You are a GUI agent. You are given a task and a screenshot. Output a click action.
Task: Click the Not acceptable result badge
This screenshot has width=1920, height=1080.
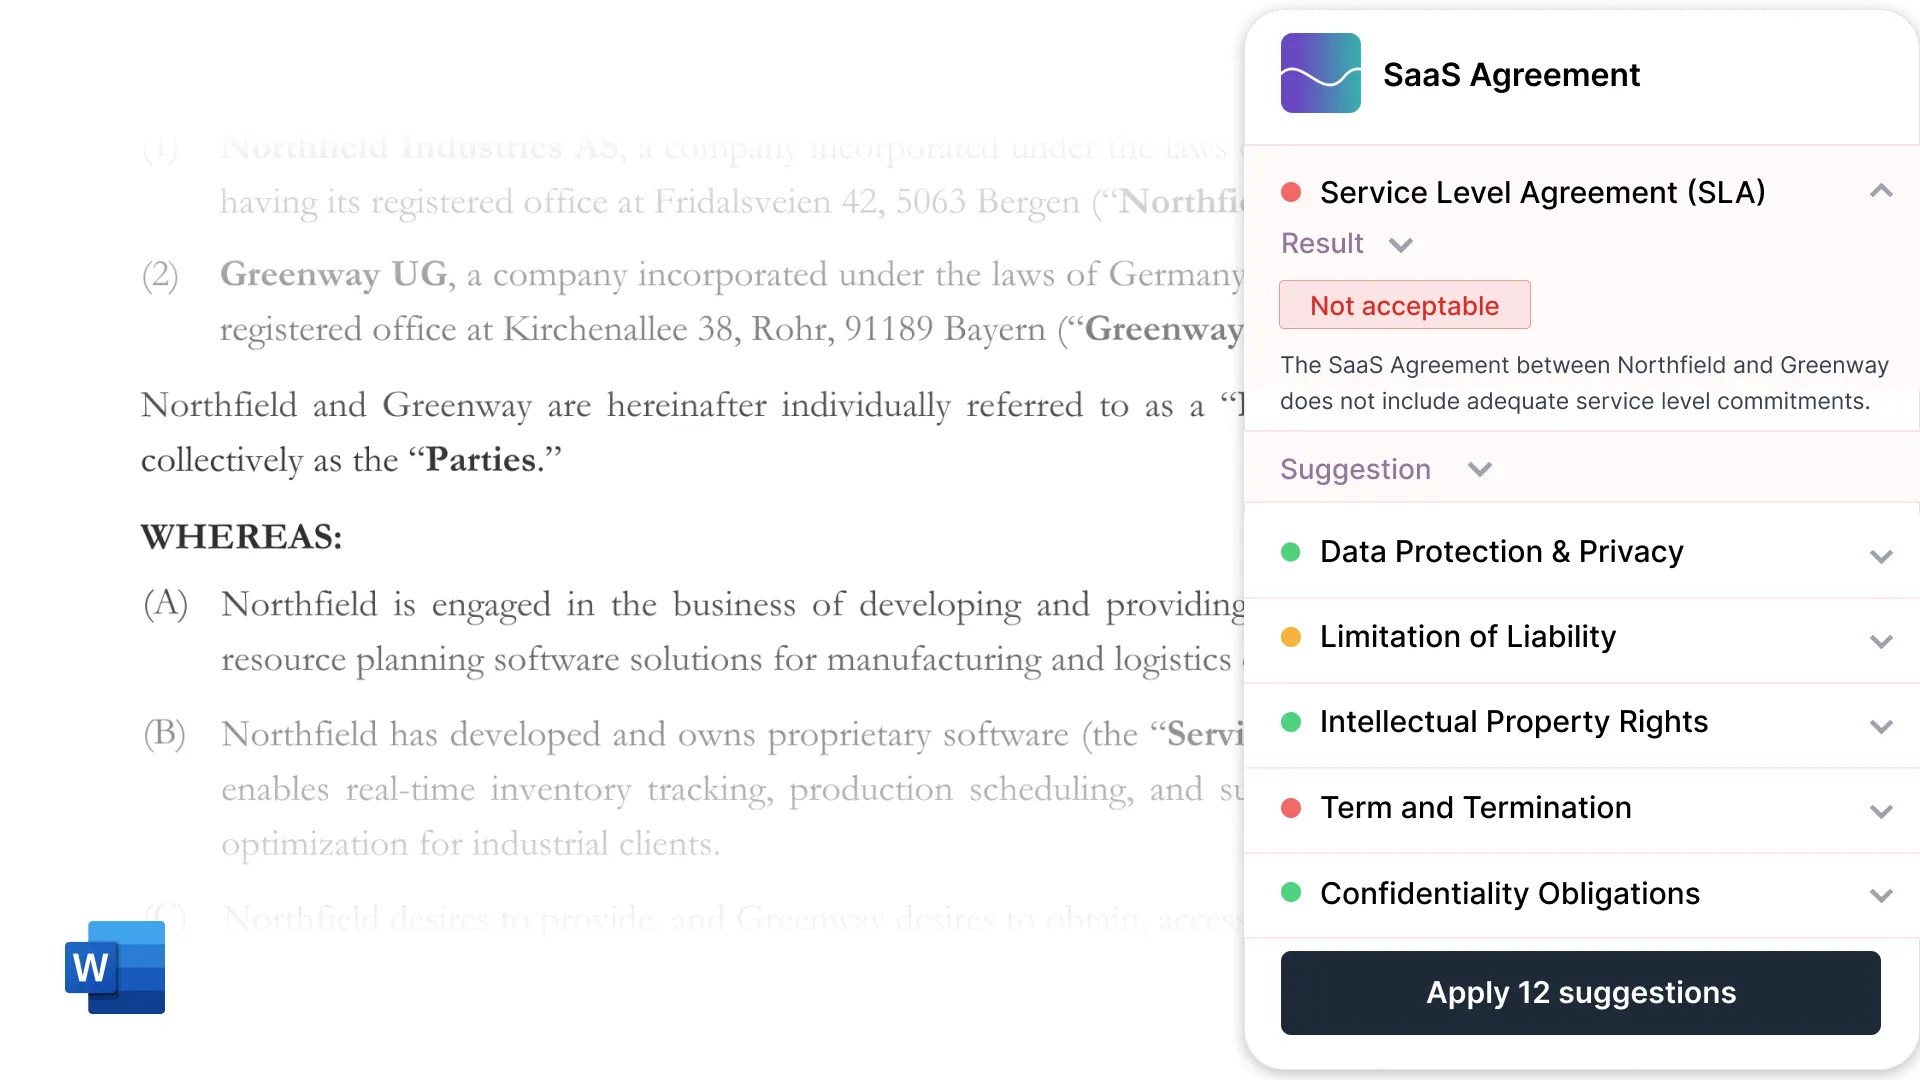coord(1404,305)
